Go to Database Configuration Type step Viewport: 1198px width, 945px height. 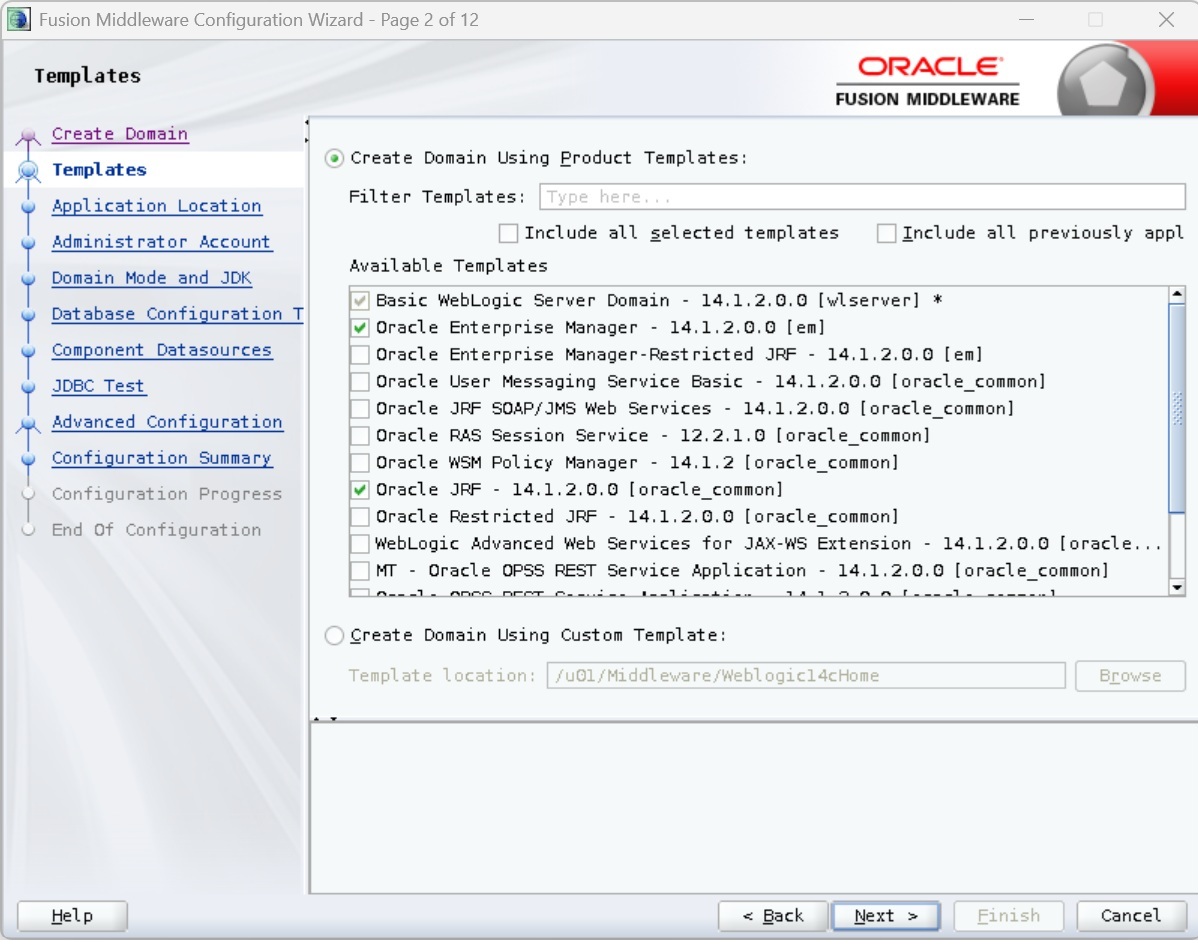point(177,313)
